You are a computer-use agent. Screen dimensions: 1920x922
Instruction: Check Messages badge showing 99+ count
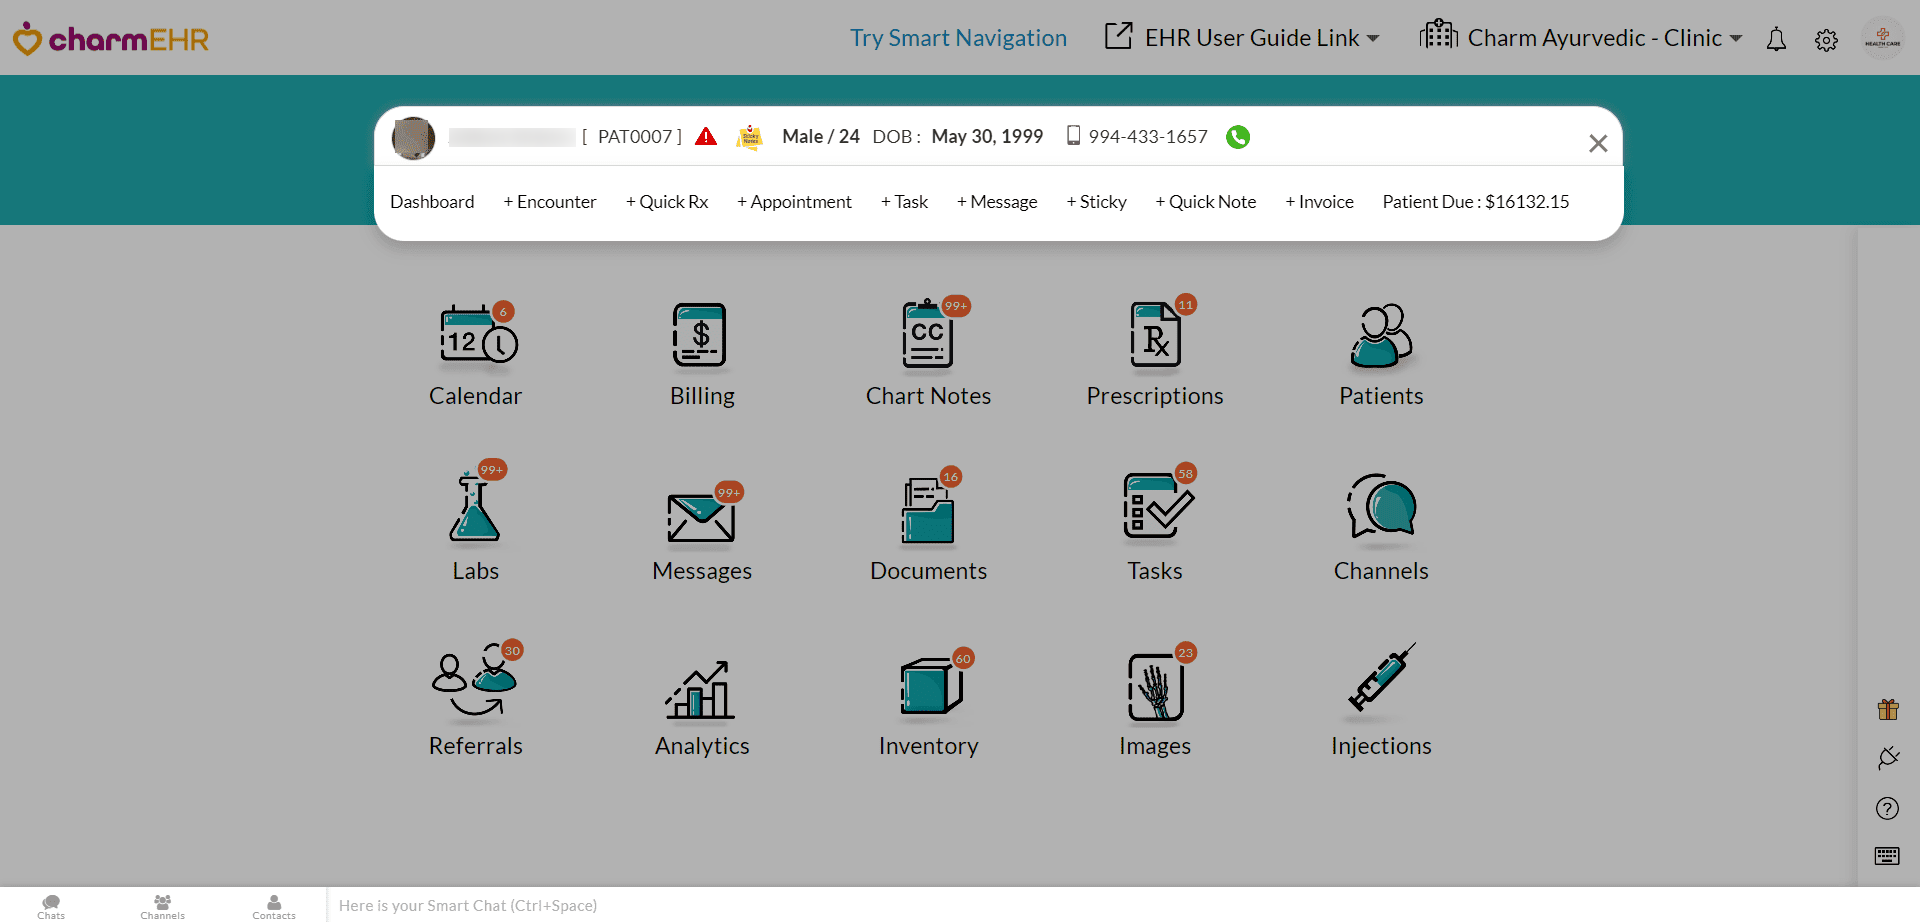(x=728, y=492)
